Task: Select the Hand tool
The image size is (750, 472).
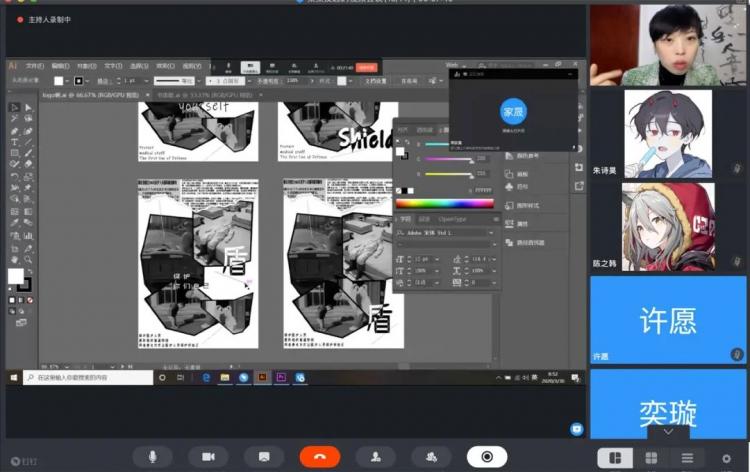Action: [x=14, y=260]
